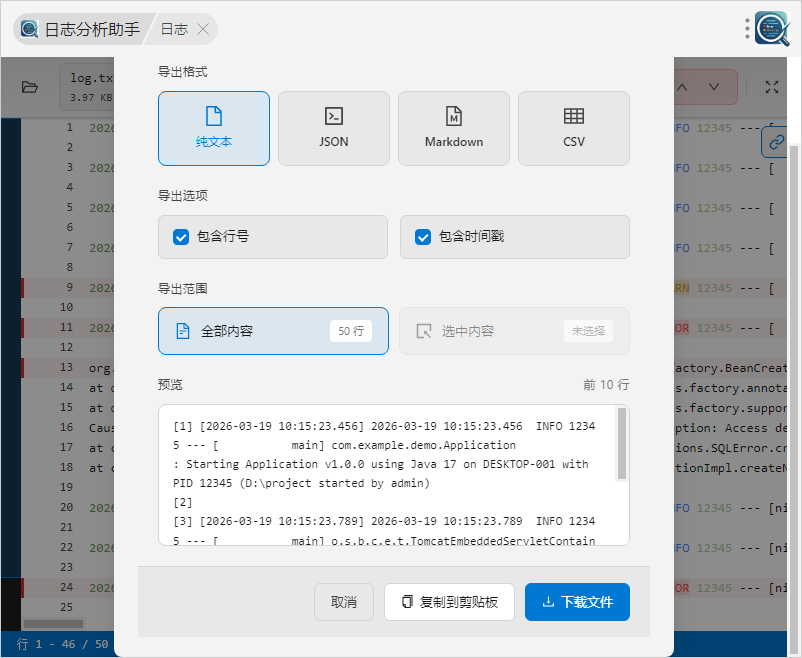
Task: Uncheck the 包含行号 checkbox
Action: click(x=181, y=237)
